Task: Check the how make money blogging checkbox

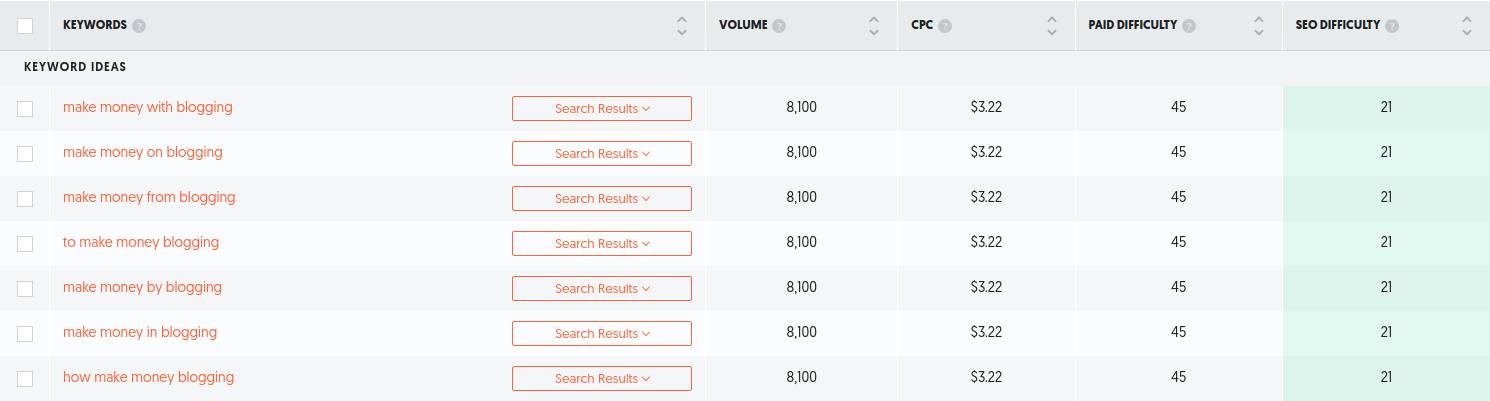Action: pos(25,379)
